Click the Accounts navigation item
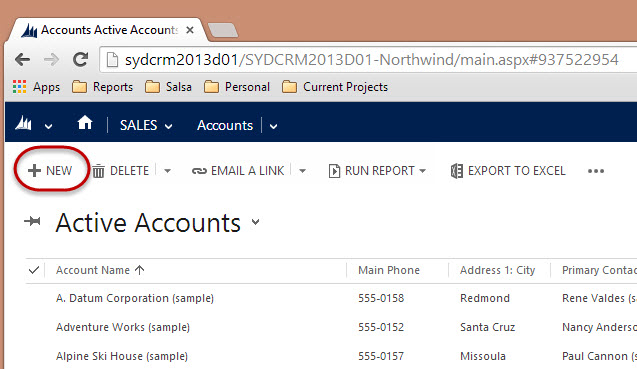The width and height of the screenshot is (637, 369). pyautogui.click(x=225, y=125)
